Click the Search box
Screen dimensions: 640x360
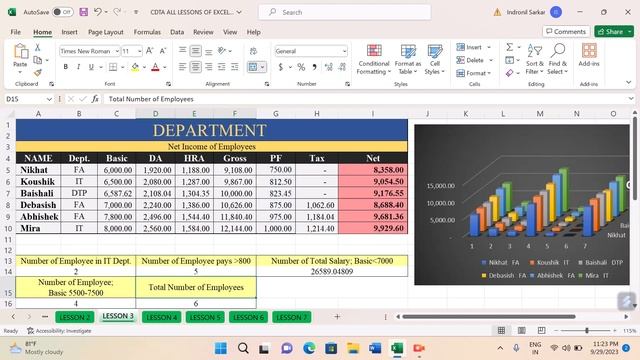(x=345, y=12)
